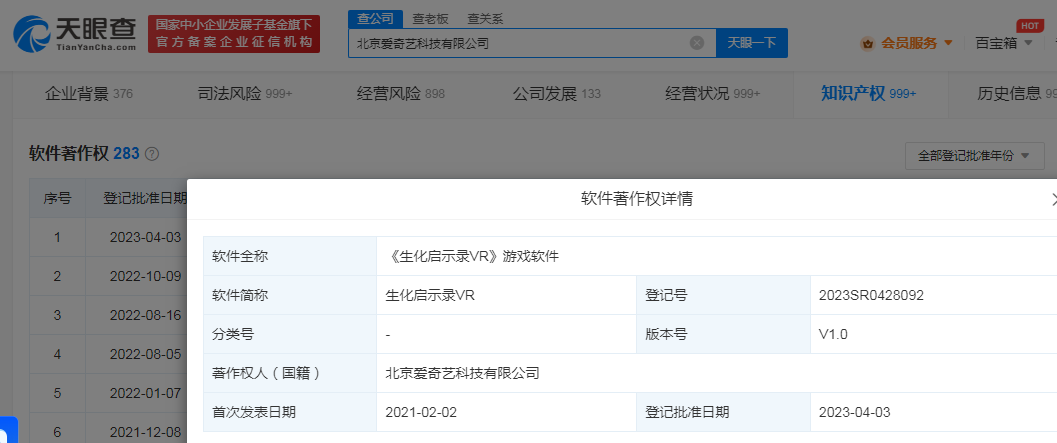
Task: Click the 天眼一下 search button
Action: tap(752, 43)
